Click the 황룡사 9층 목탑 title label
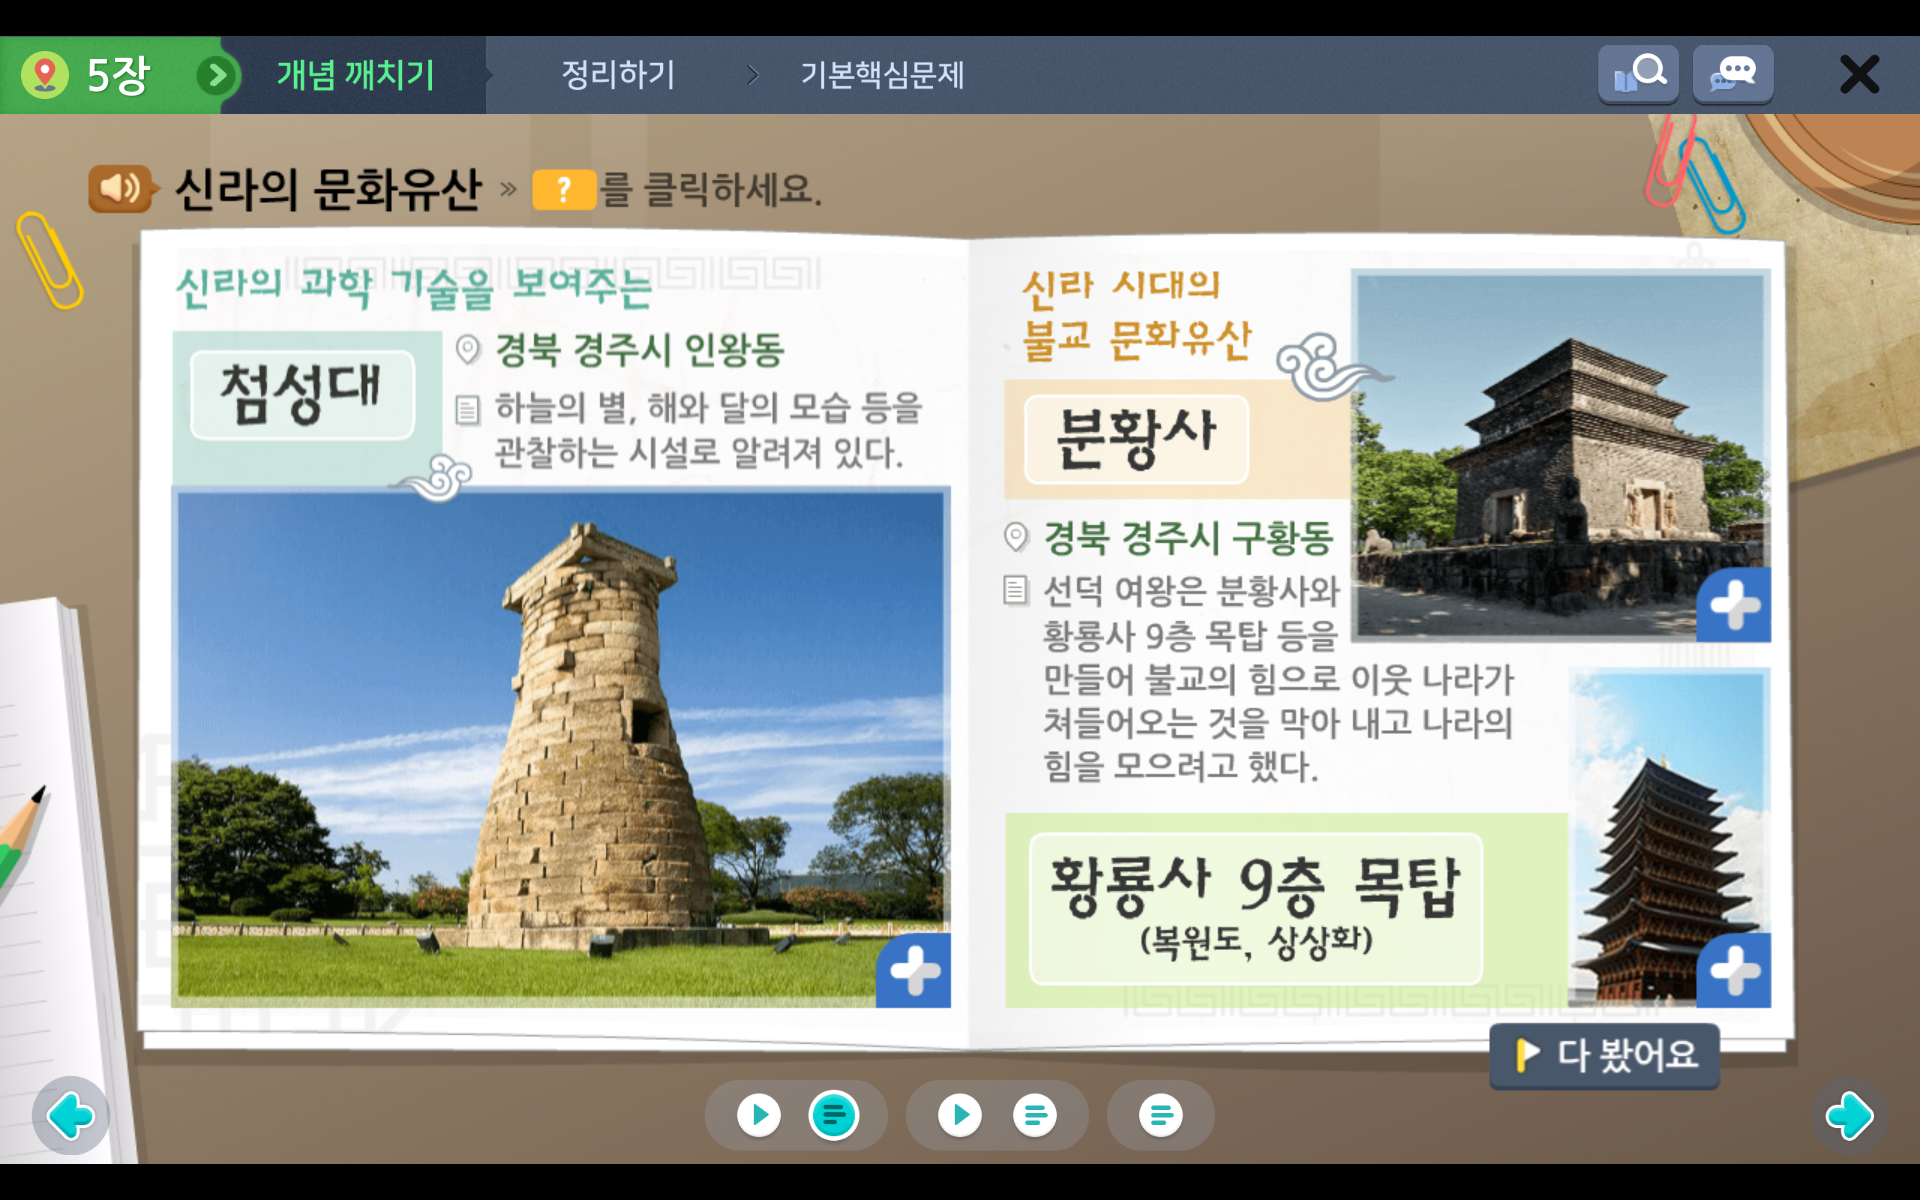This screenshot has height=1200, width=1920. point(1256,908)
